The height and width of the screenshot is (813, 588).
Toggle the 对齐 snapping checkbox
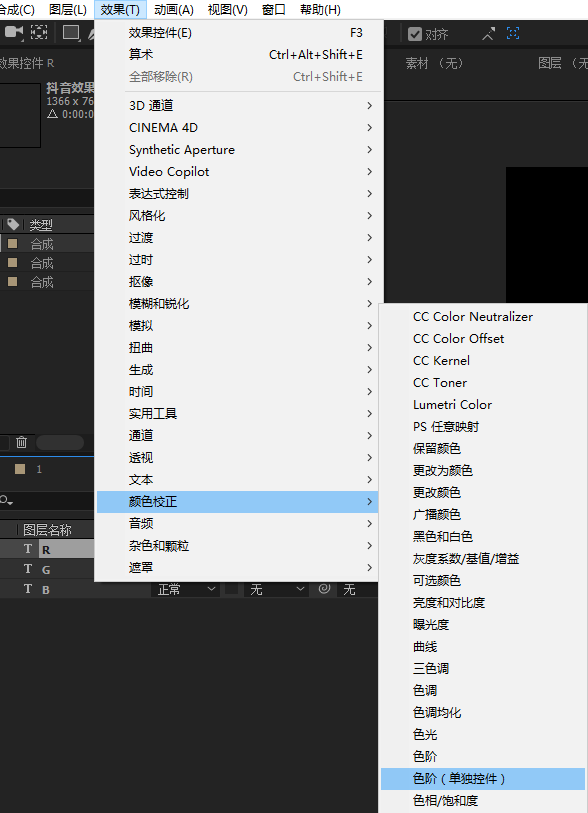click(415, 34)
